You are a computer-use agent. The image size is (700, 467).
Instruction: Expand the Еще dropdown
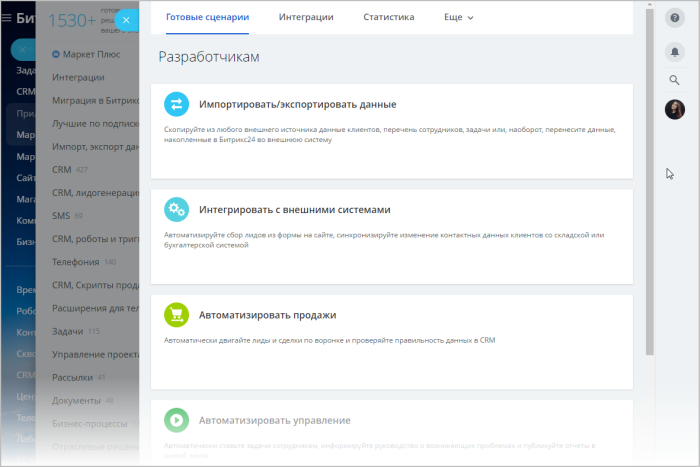(458, 17)
